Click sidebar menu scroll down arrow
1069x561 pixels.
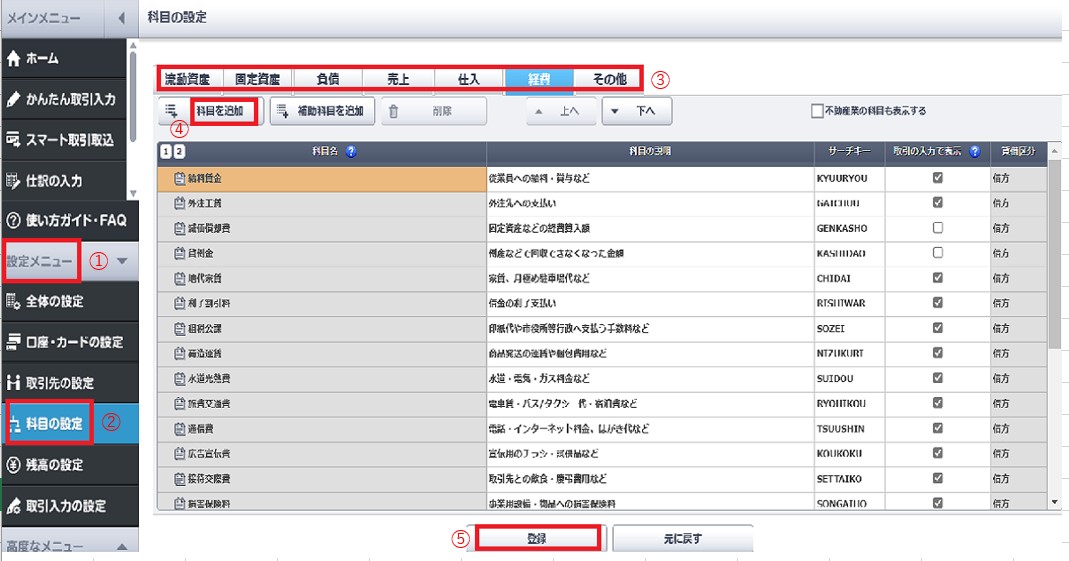coord(133,194)
